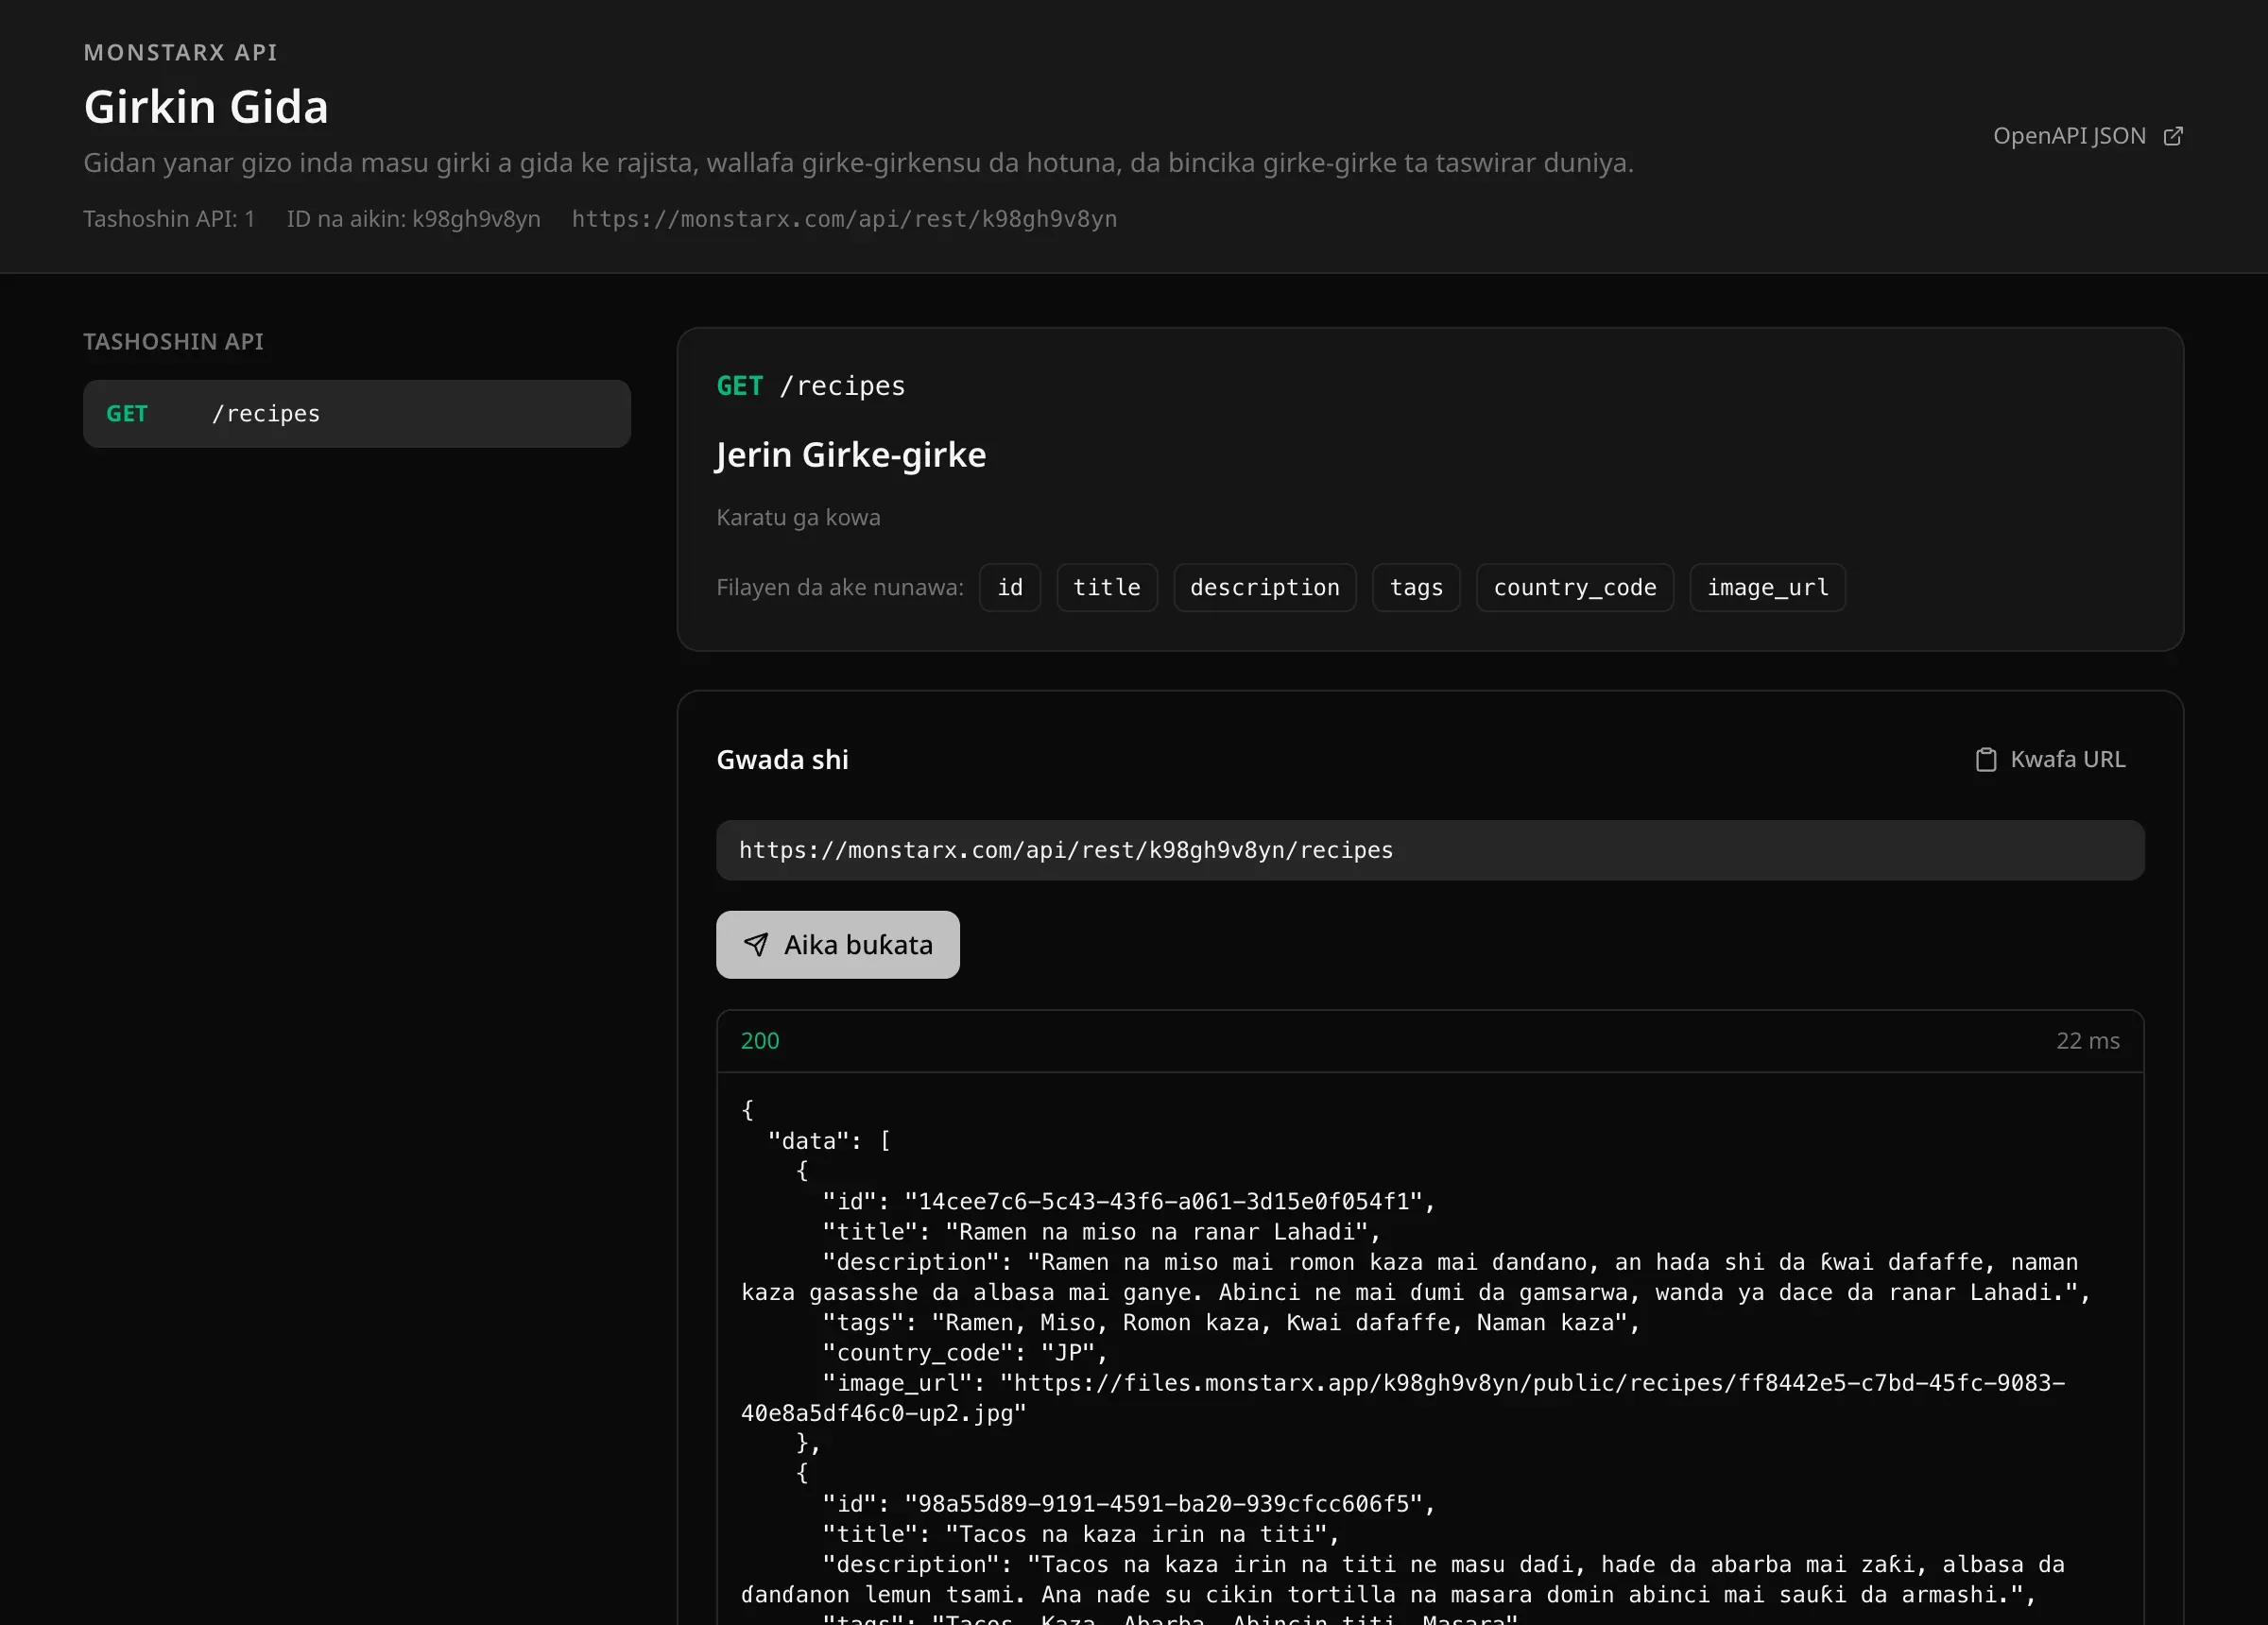Screen dimensions: 2268x1625
Task: Click the "country_code": "JP" line in response
Action: 965,1353
